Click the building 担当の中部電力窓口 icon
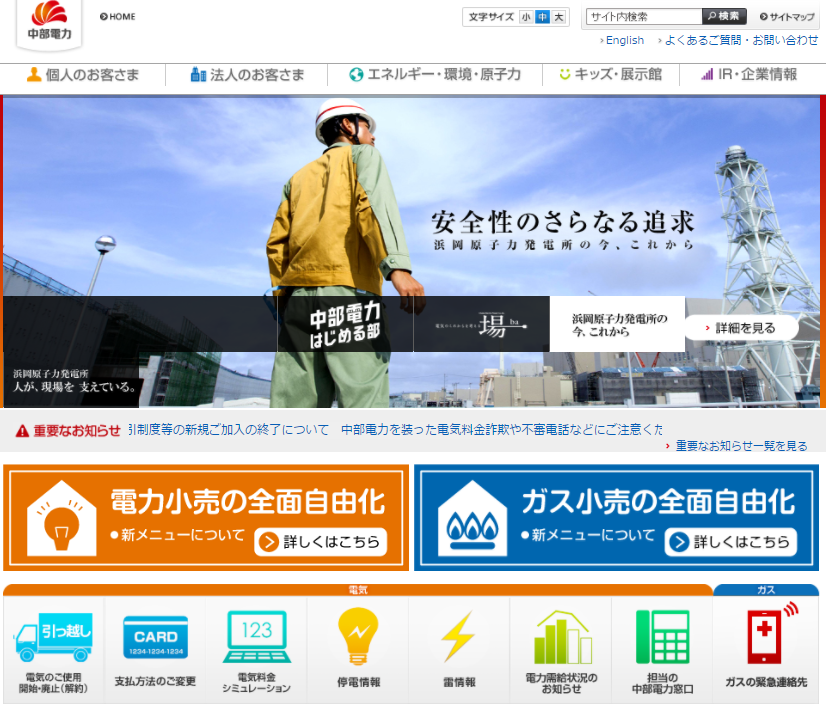This screenshot has width=826, height=707. [x=662, y=636]
